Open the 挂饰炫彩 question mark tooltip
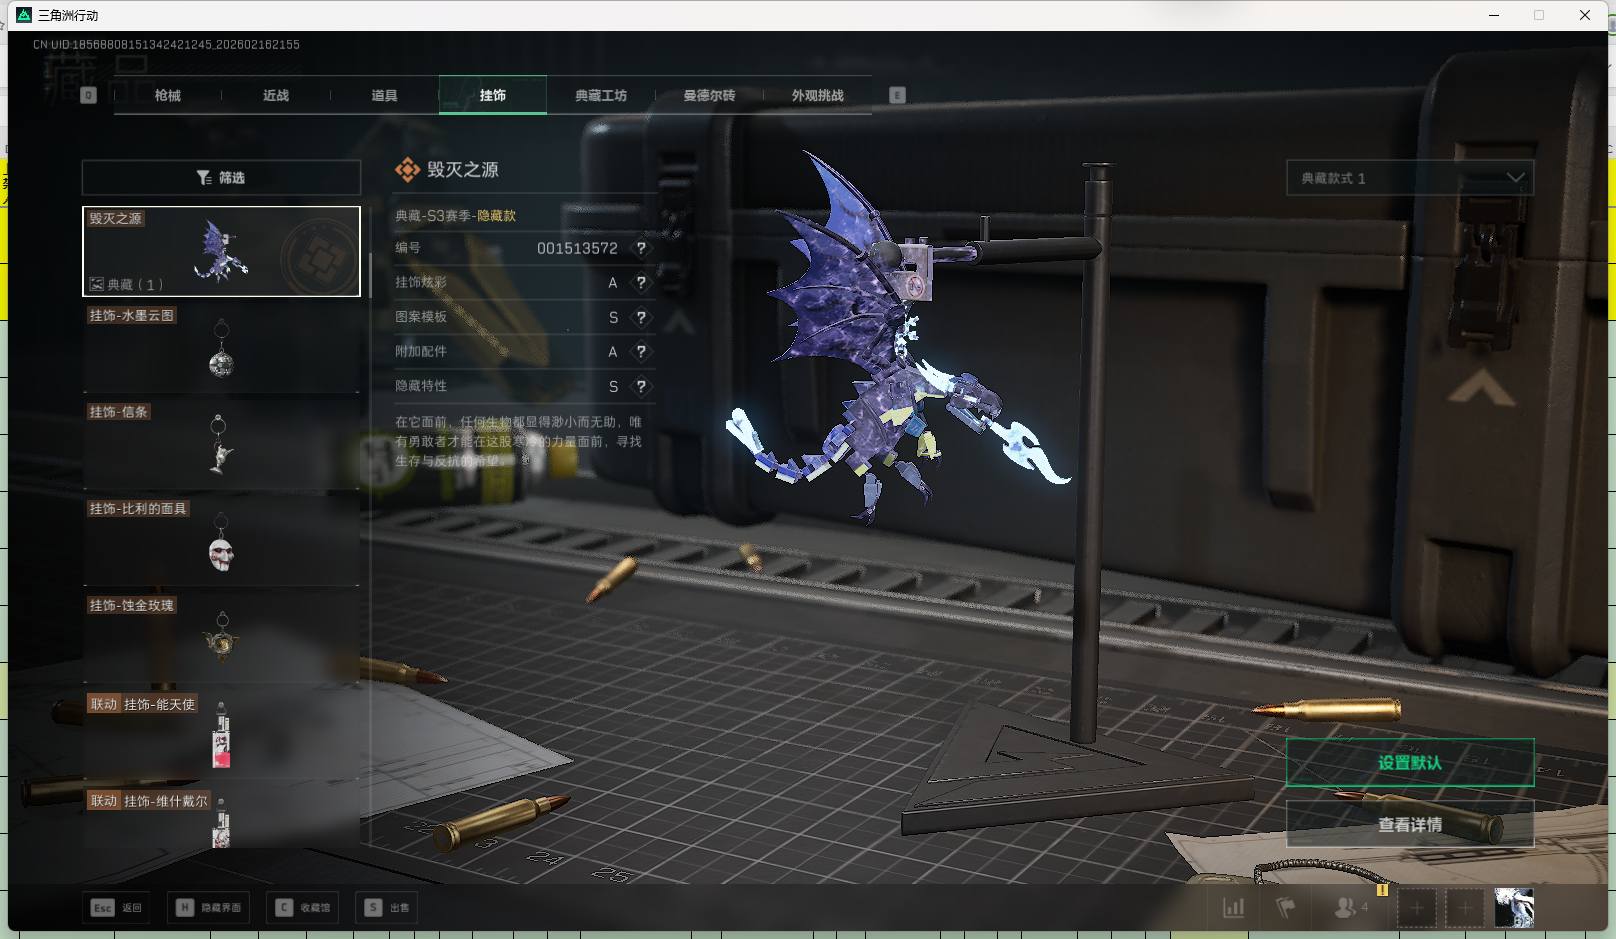This screenshot has height=939, width=1616. click(641, 283)
